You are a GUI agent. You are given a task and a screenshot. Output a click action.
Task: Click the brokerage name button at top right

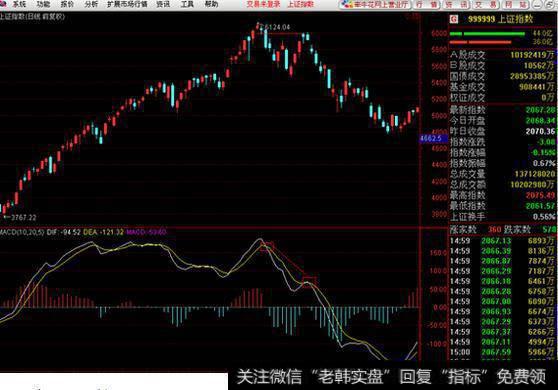[375, 4]
